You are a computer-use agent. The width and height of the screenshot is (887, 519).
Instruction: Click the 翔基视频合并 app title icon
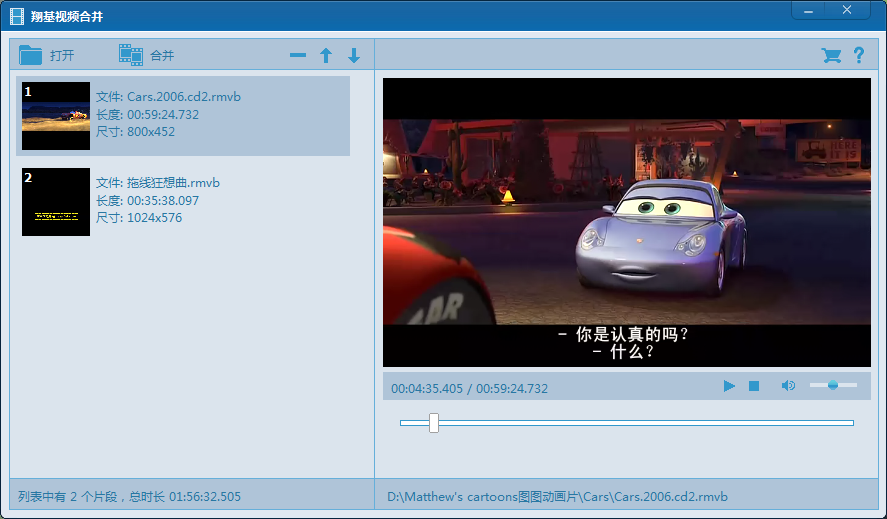click(x=17, y=16)
